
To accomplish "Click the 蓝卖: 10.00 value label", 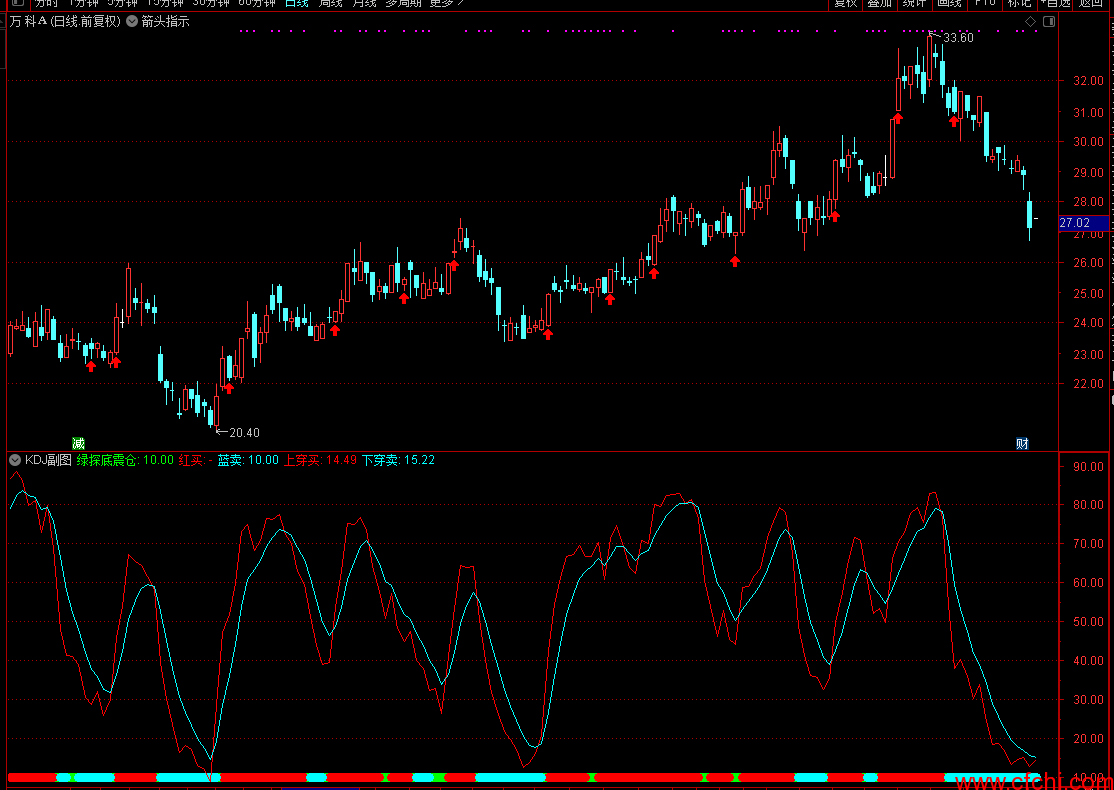I will coord(248,460).
